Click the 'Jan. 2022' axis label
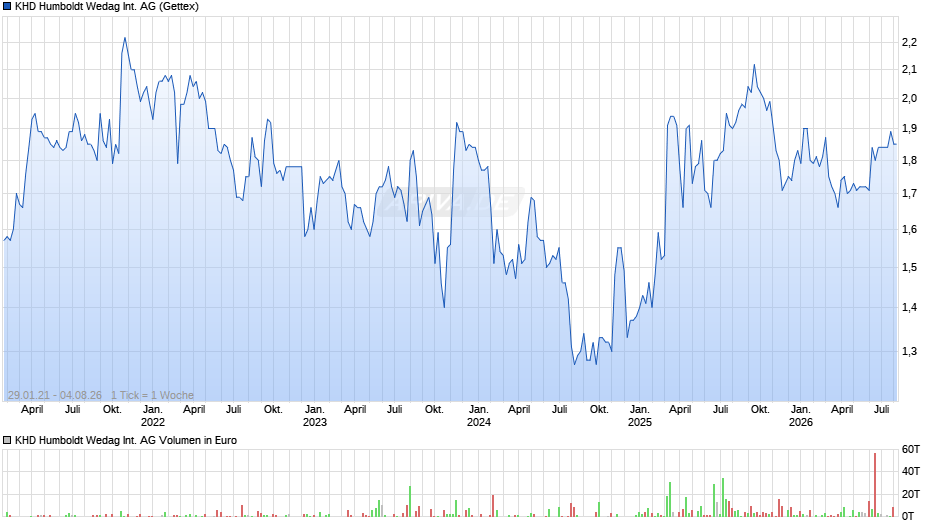940x526 pixels. click(153, 416)
